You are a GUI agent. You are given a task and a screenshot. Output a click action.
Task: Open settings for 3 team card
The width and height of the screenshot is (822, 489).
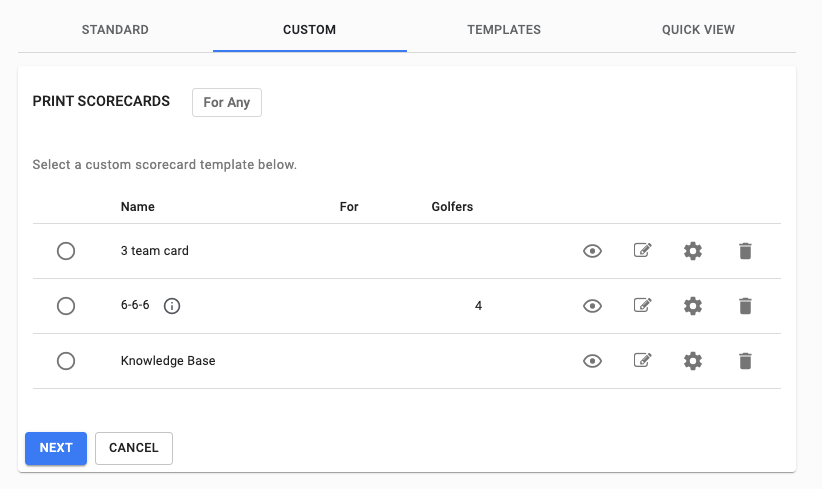coord(693,251)
